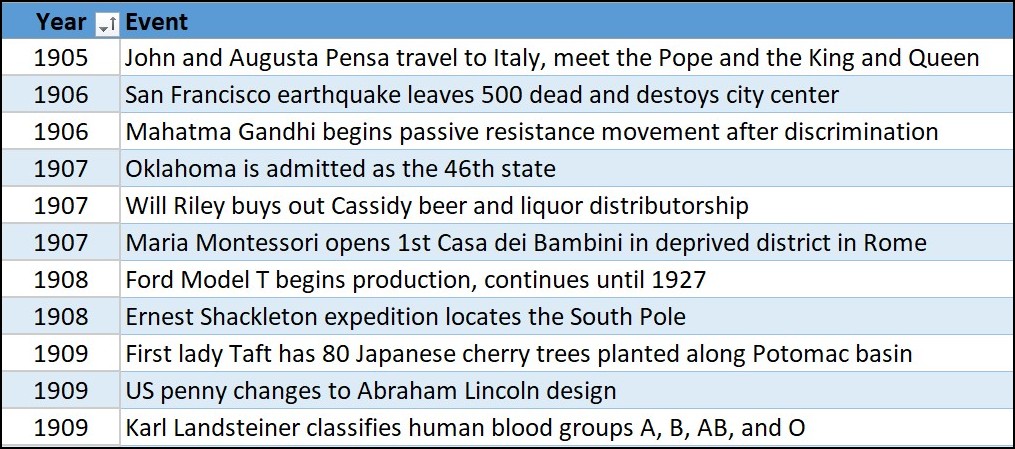Click the year cell beside US penny change
The width and height of the screenshot is (1015, 449).
coord(61,391)
